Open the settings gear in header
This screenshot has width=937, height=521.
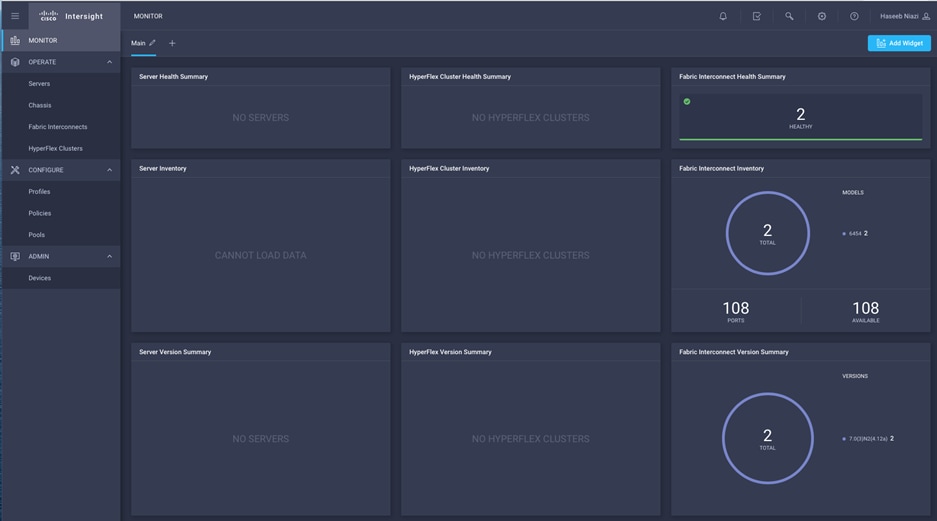(822, 16)
